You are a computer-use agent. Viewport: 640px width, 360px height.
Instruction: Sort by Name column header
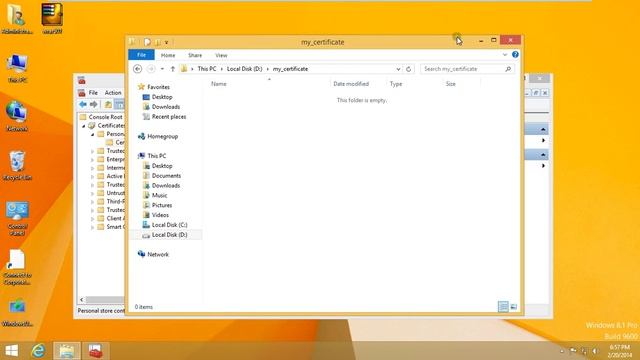pyautogui.click(x=219, y=84)
